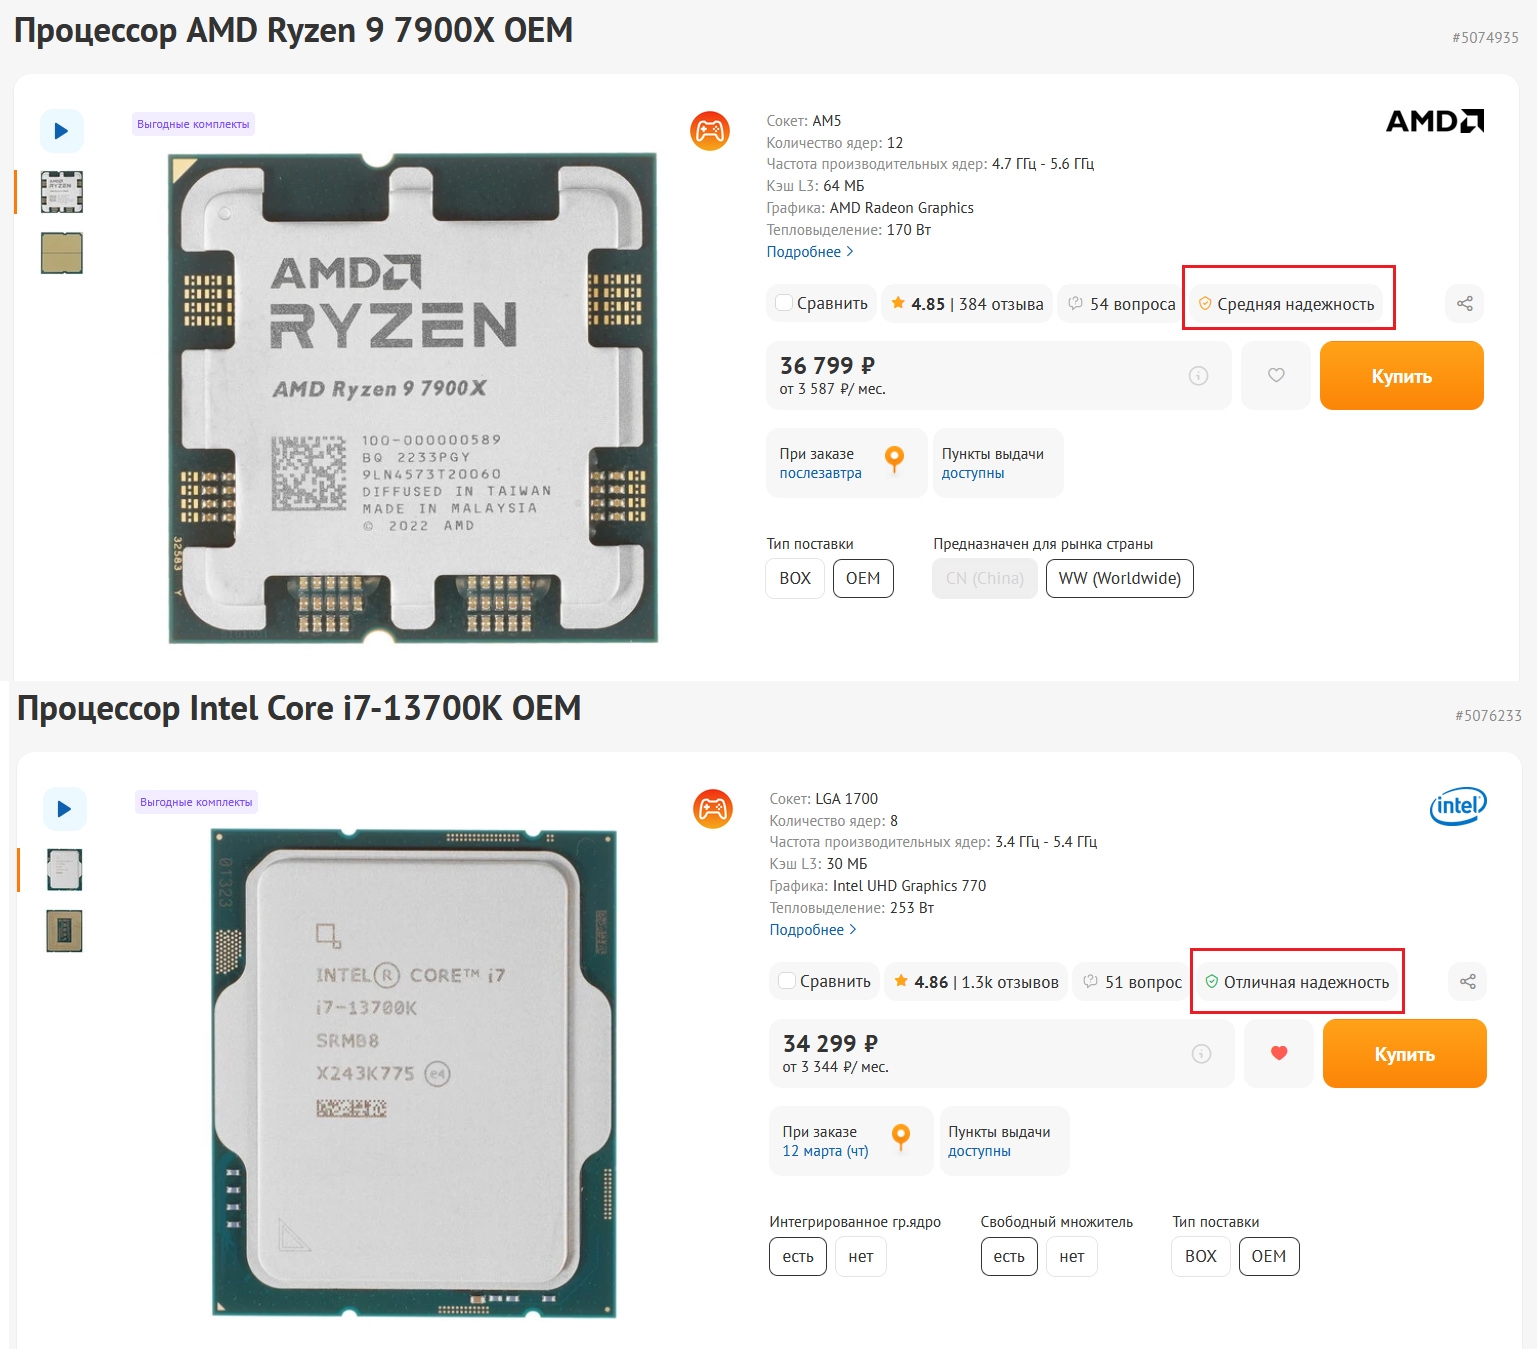Select WW (Worldwide) market option
The image size is (1537, 1349).
[1120, 578]
